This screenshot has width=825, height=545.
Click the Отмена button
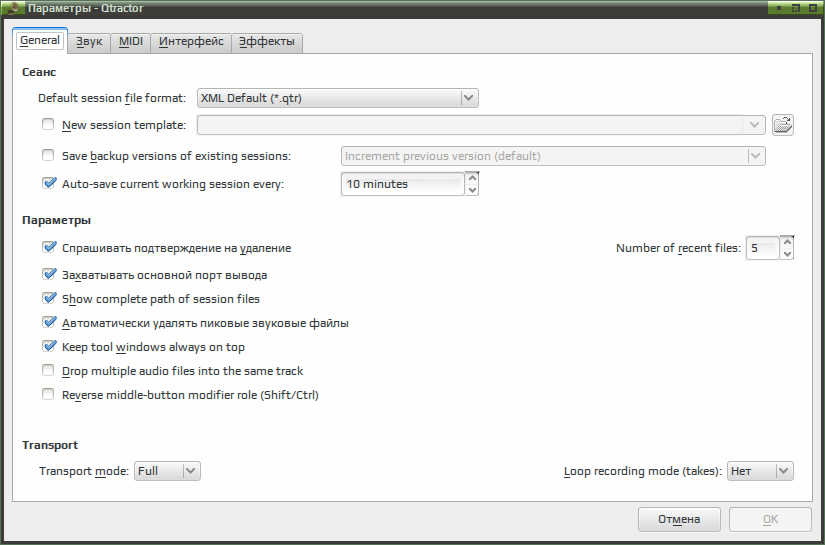(x=679, y=520)
